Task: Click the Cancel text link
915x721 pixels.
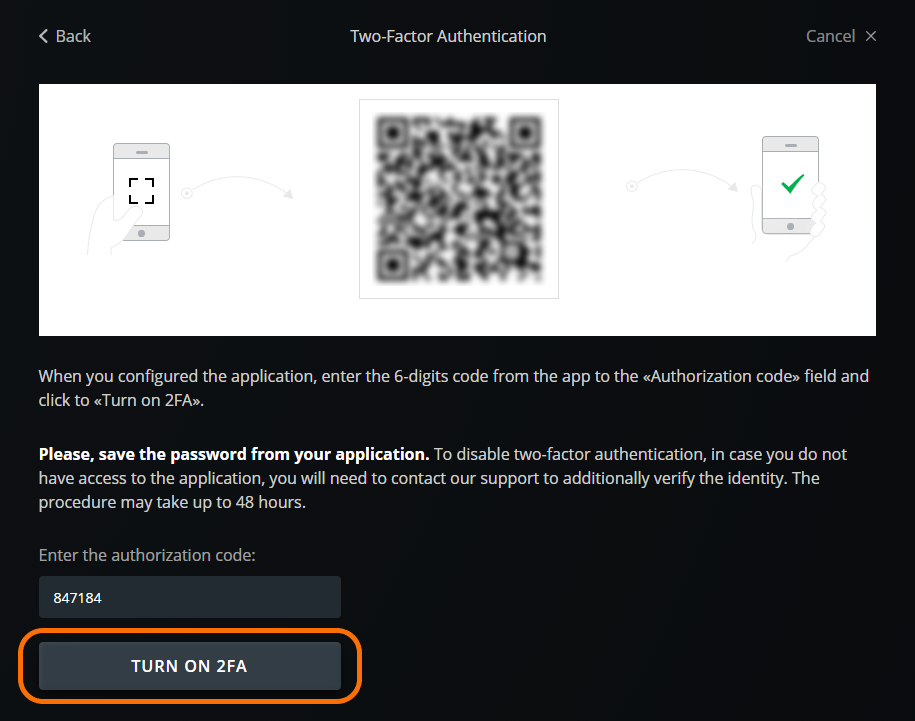Action: [830, 36]
